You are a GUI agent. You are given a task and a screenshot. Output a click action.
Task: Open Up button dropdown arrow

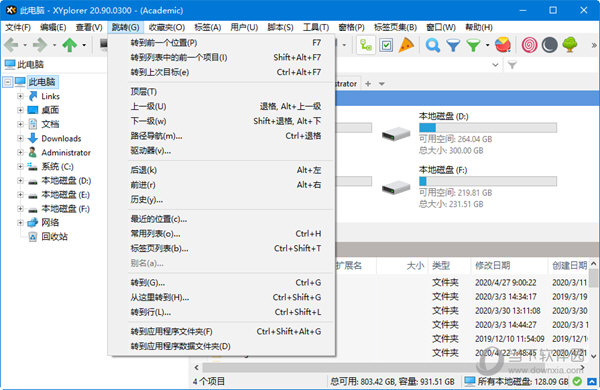[x=84, y=45]
